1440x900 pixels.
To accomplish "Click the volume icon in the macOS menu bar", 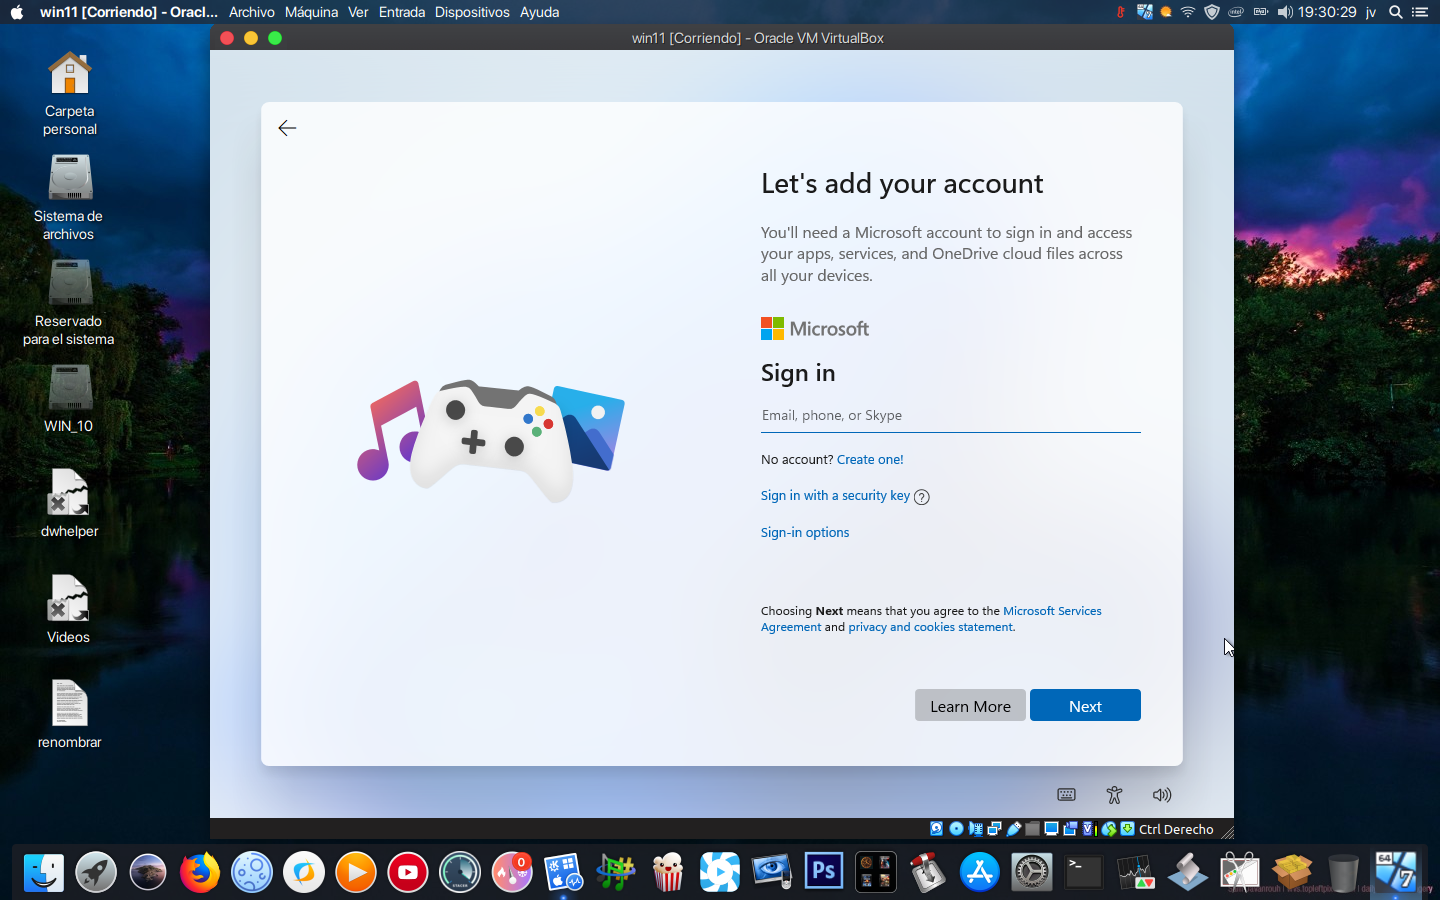I will click(x=1285, y=12).
